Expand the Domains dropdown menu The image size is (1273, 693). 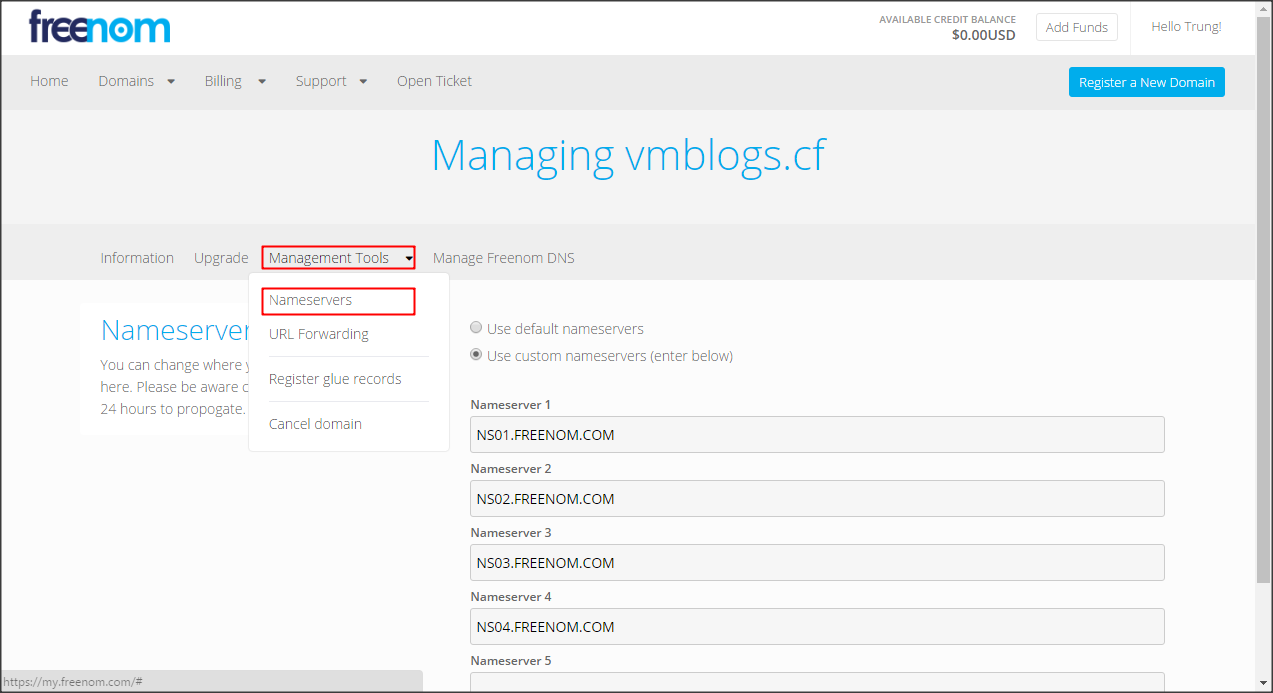[136, 81]
